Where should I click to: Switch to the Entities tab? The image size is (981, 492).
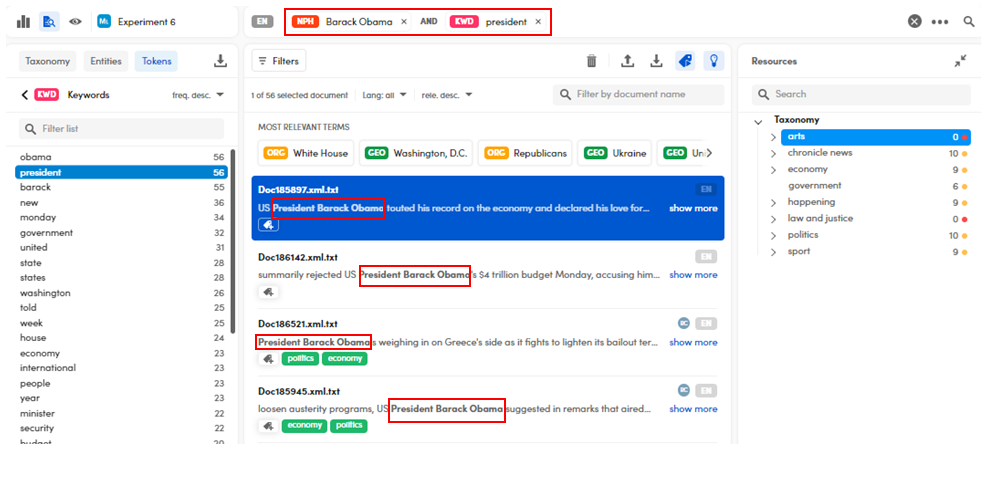pyautogui.click(x=106, y=61)
